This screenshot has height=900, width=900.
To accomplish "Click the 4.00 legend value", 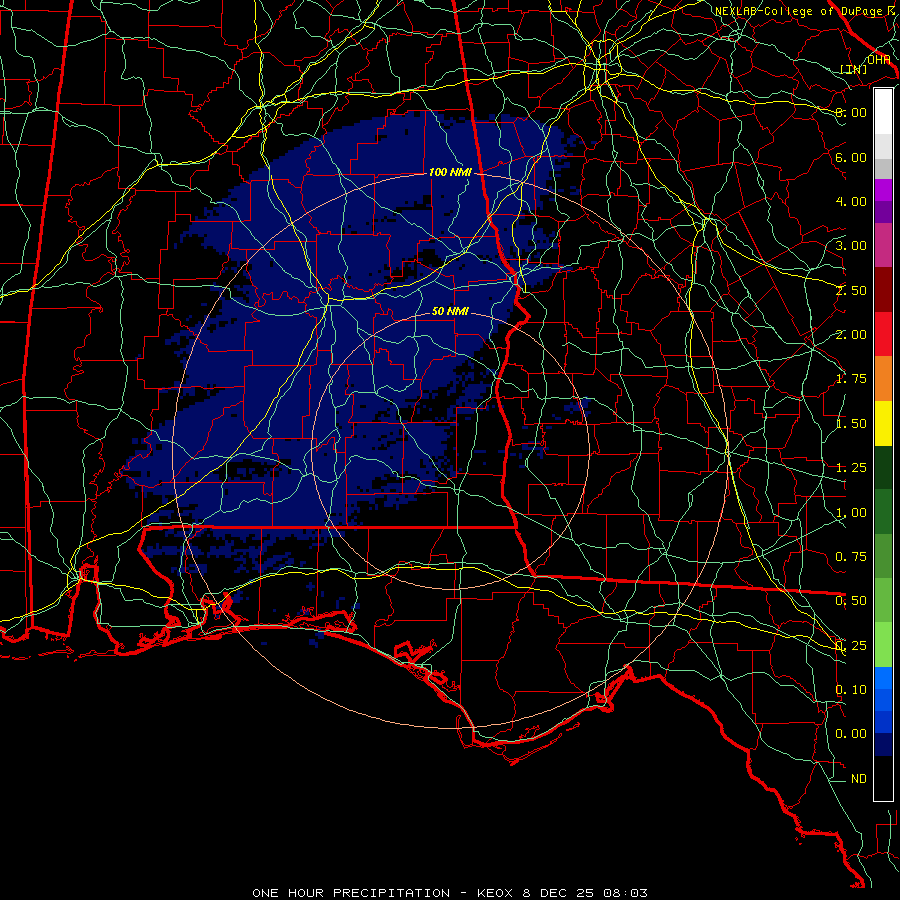I will (851, 201).
